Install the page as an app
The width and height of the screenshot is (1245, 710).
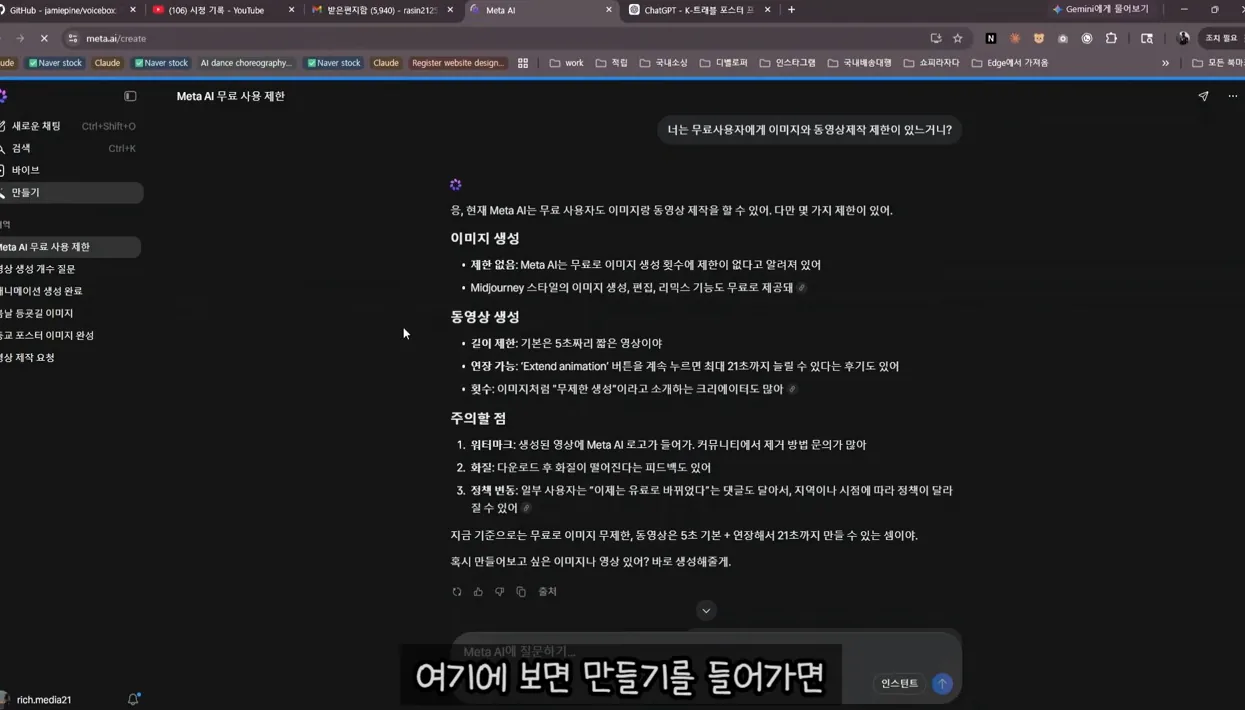[x=936, y=38]
